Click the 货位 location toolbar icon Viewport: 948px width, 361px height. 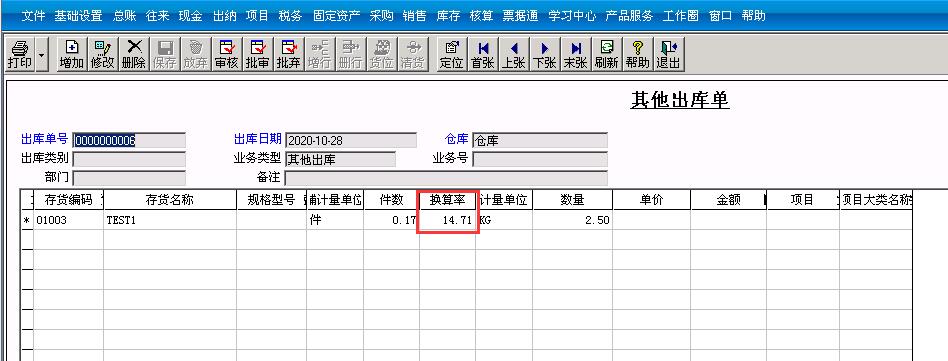pyautogui.click(x=381, y=54)
